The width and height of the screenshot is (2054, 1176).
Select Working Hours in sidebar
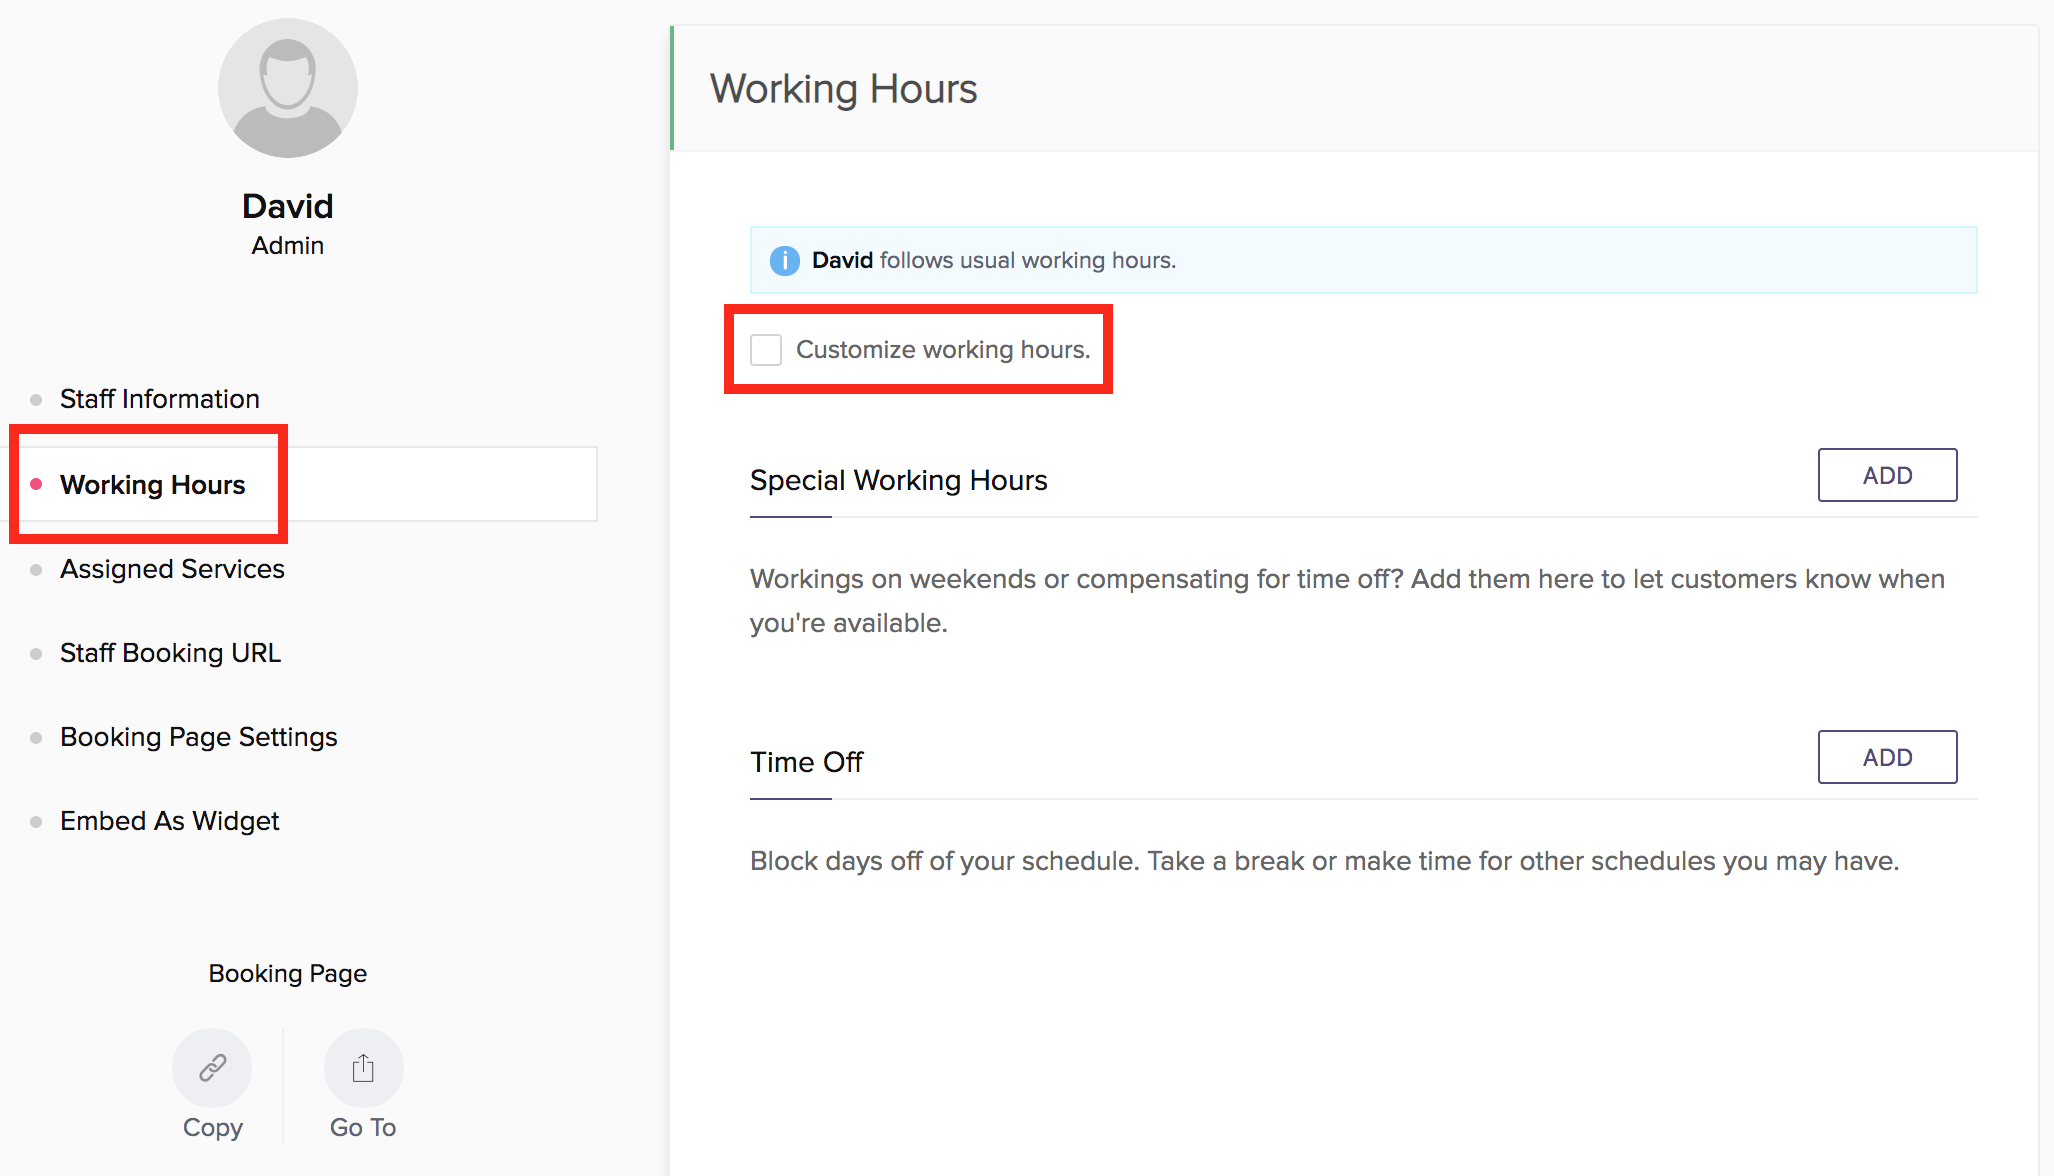point(152,485)
